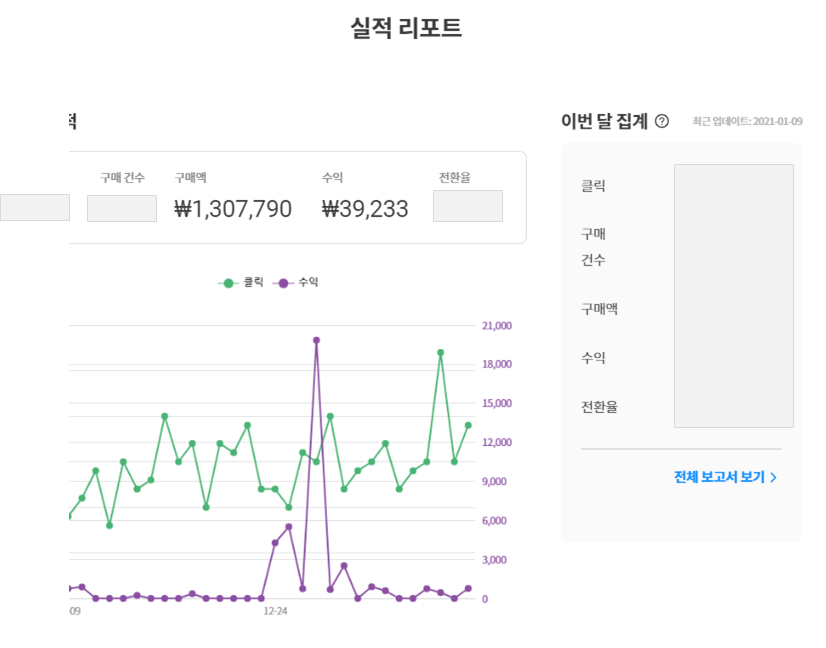The width and height of the screenshot is (826, 648).
Task: Click 클릭 label in monthly summary panel
Action: pyautogui.click(x=593, y=186)
